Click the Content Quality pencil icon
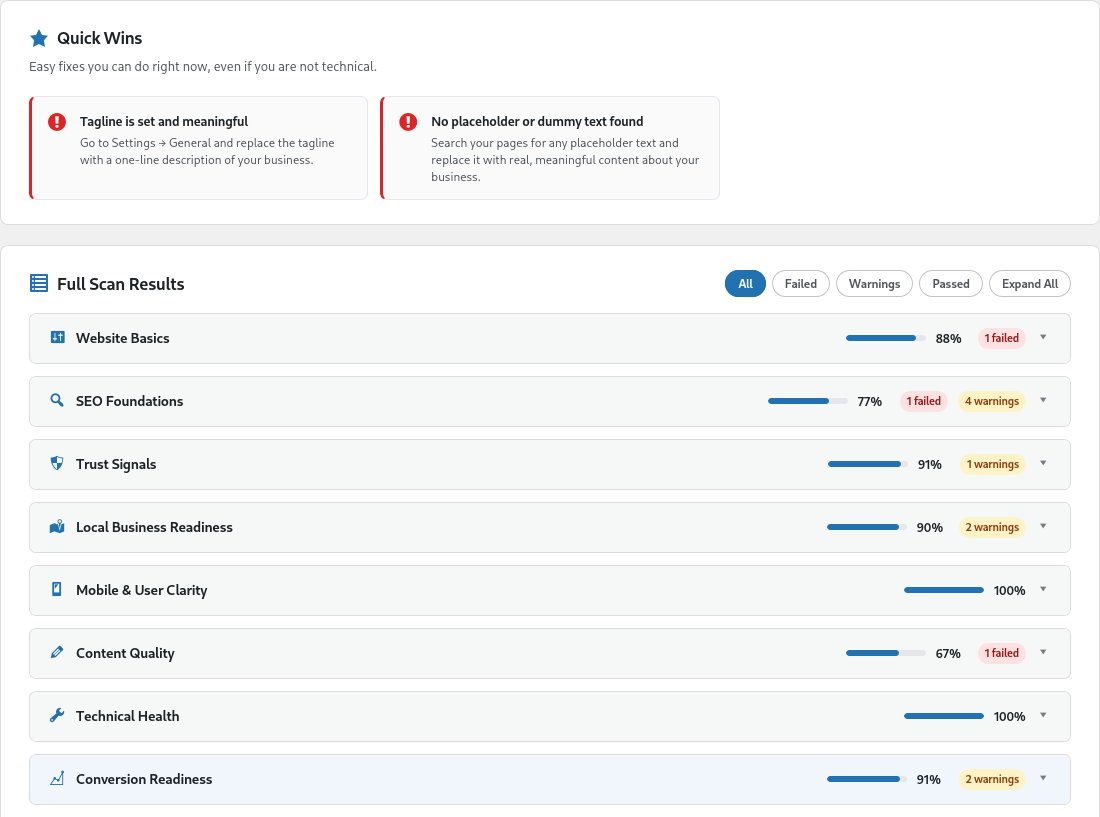Screen dimensions: 1100x817 click(x=57, y=652)
